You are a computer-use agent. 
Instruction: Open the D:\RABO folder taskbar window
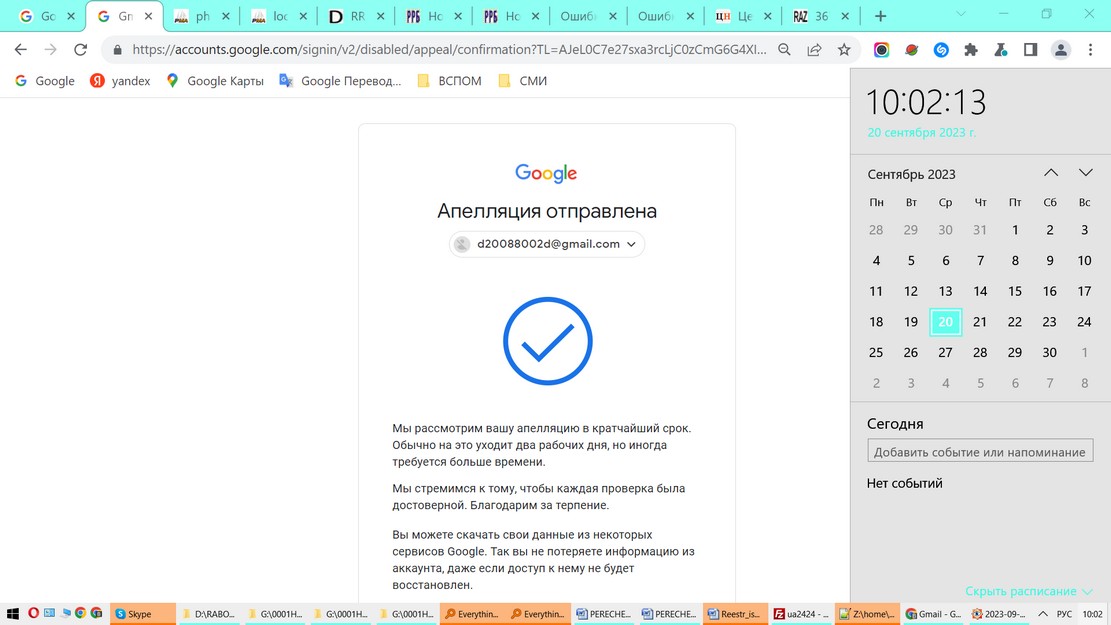point(208,614)
